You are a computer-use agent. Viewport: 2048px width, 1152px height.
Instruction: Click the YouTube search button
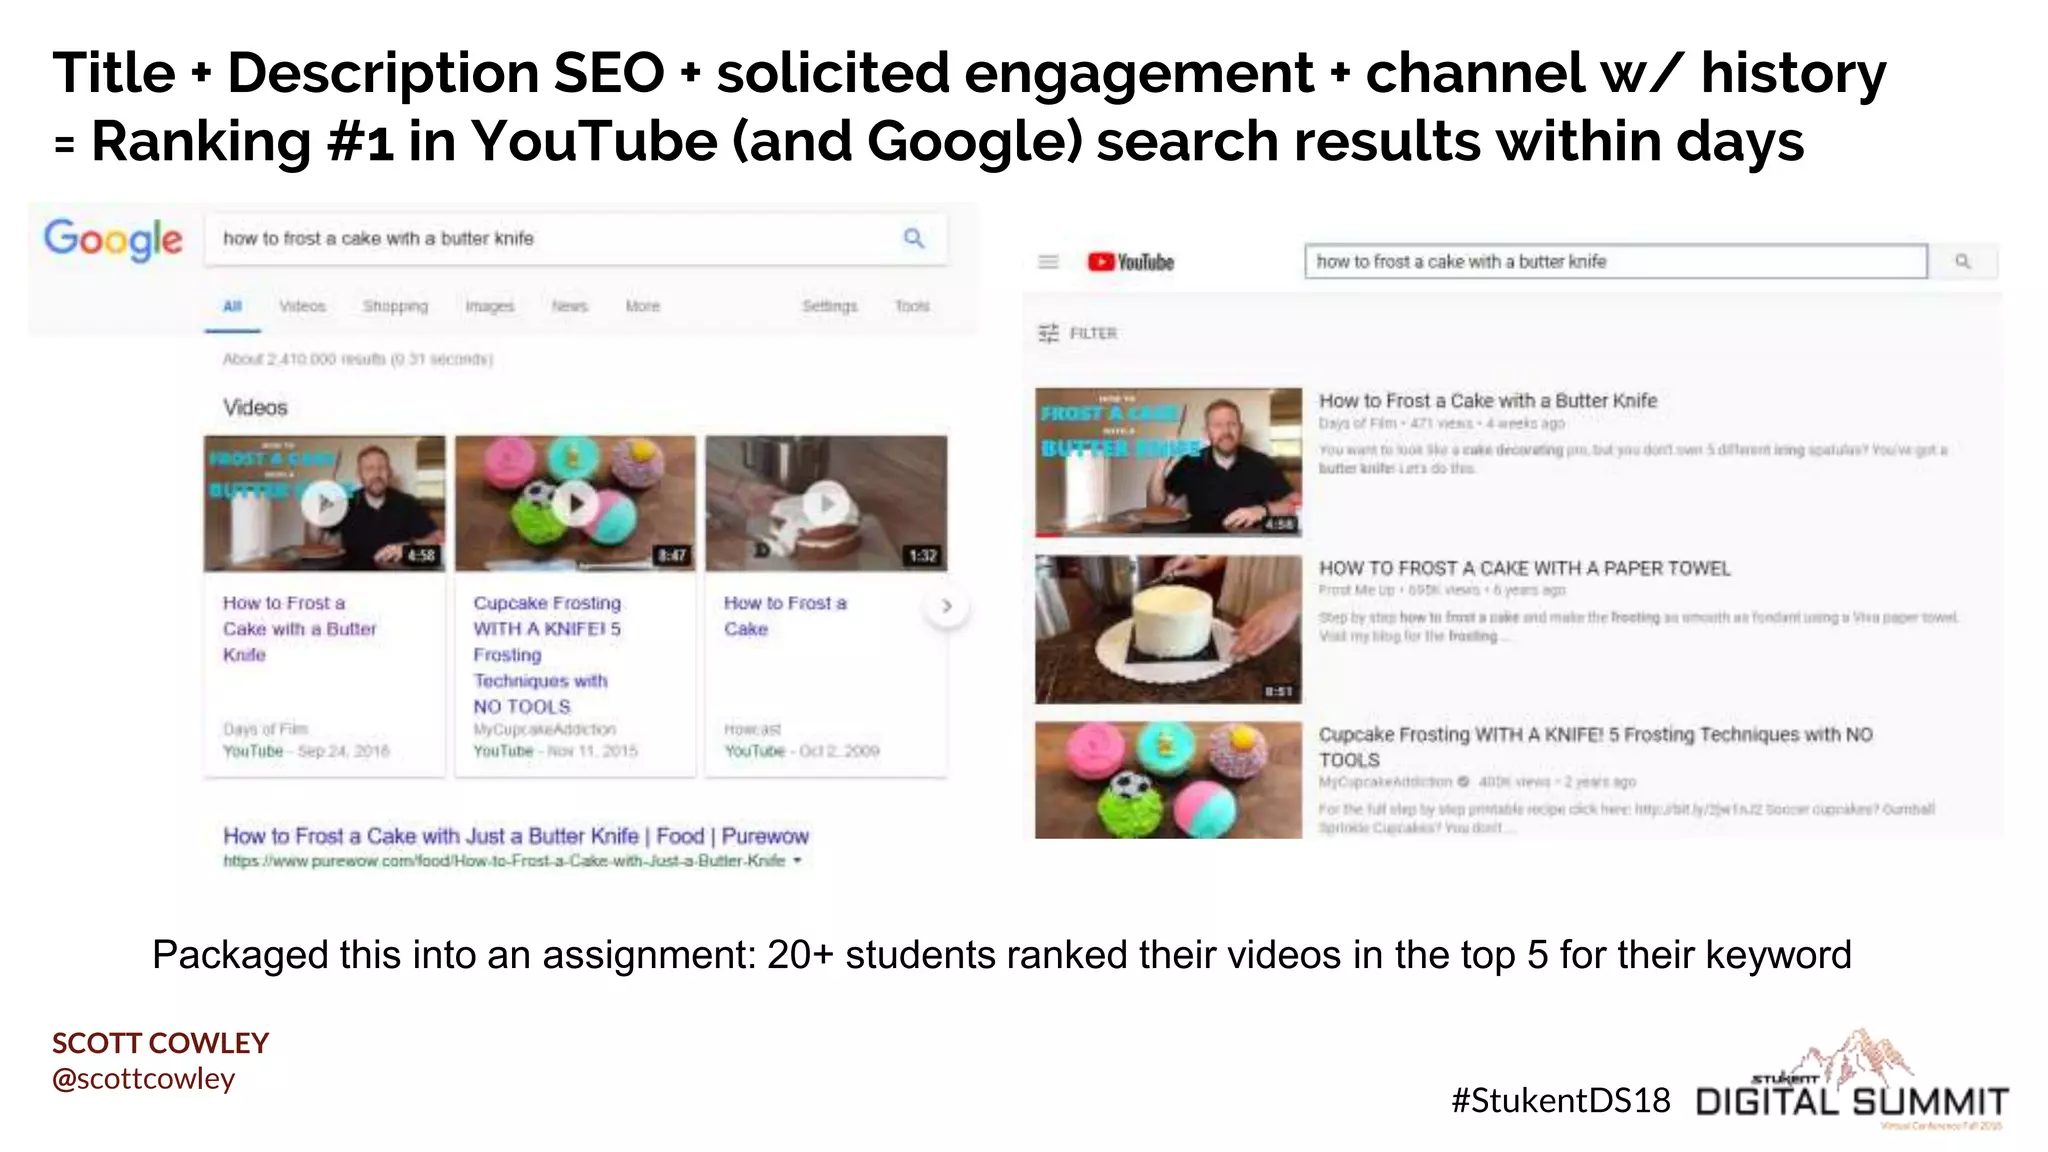click(1963, 261)
